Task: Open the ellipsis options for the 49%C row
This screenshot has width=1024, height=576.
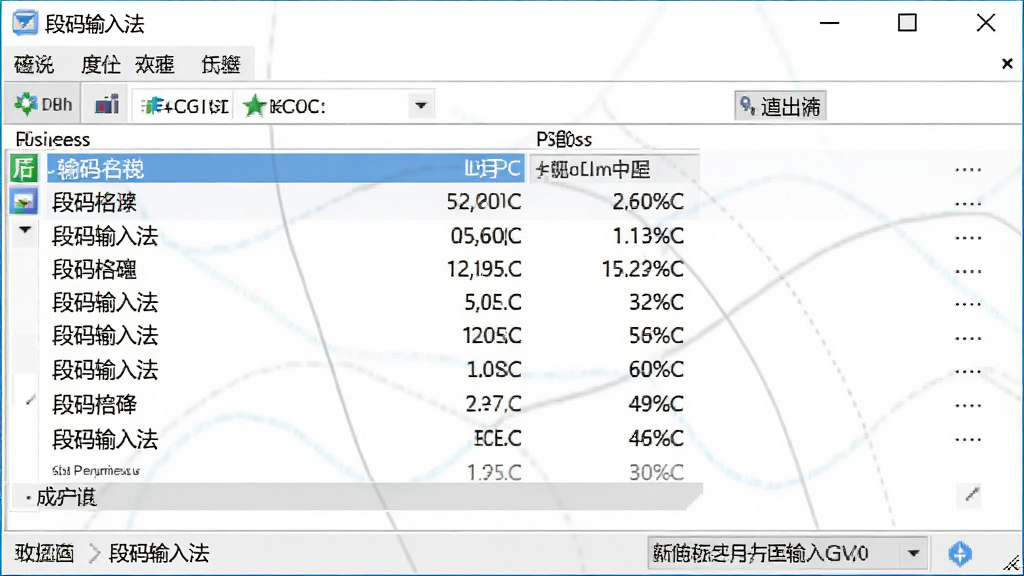Action: 968,406
